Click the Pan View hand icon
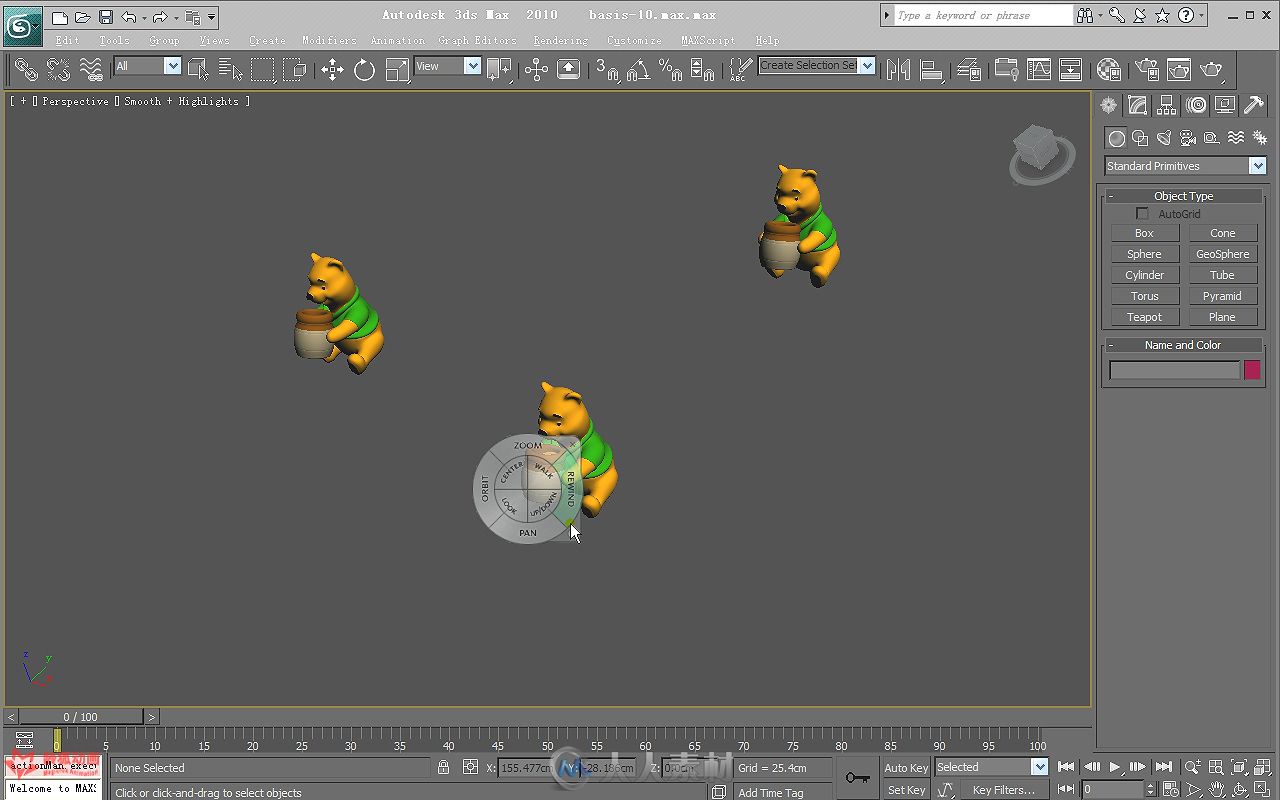Screen dimensions: 1280x800 pos(1215,790)
